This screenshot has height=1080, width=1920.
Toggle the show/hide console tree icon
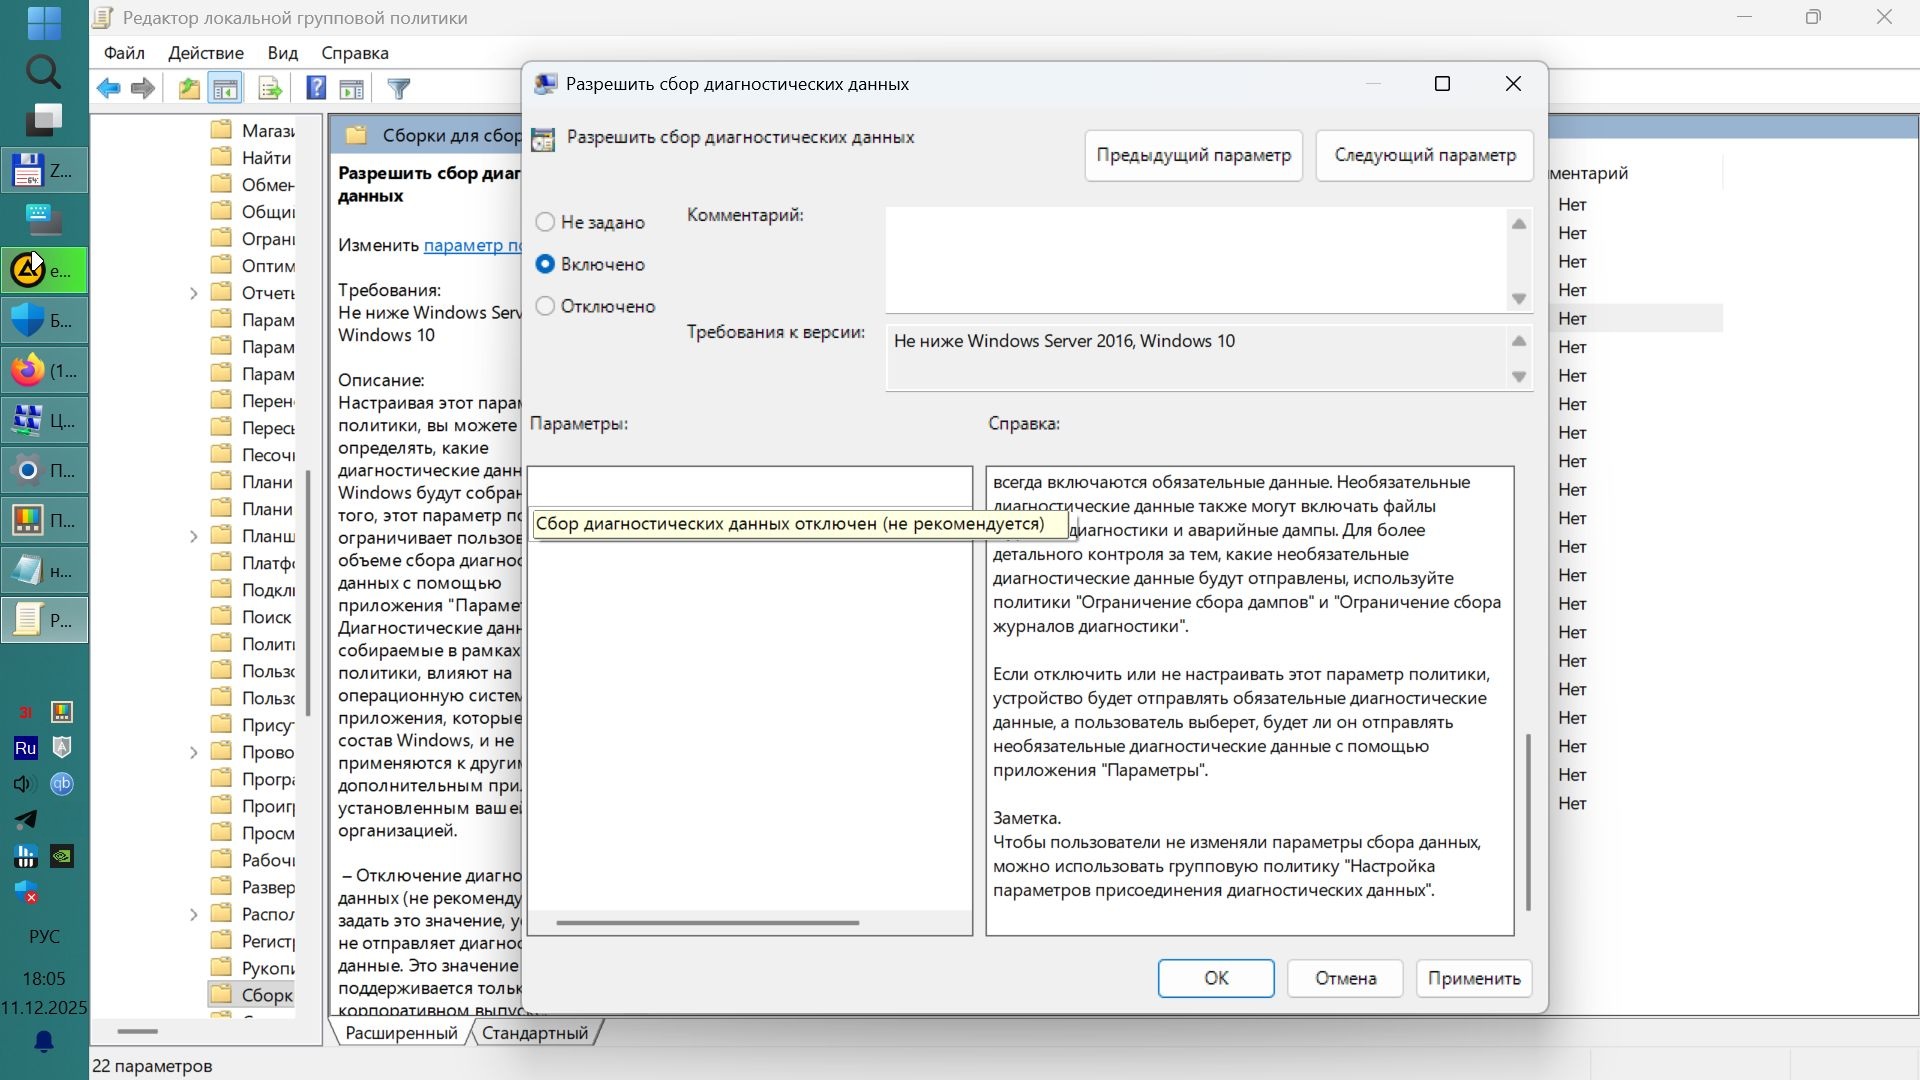click(x=226, y=89)
